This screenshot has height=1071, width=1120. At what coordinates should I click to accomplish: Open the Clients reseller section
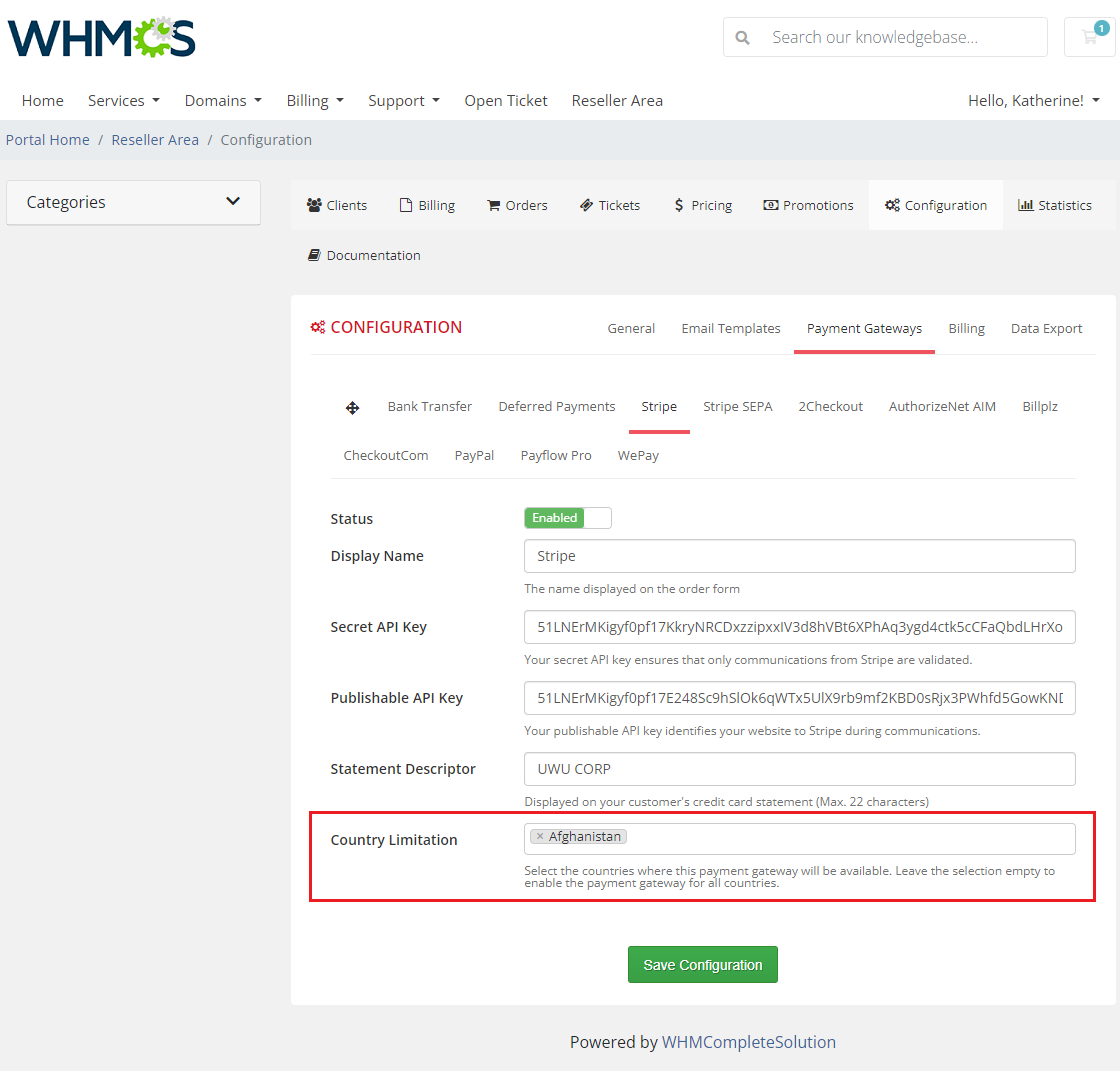(336, 205)
